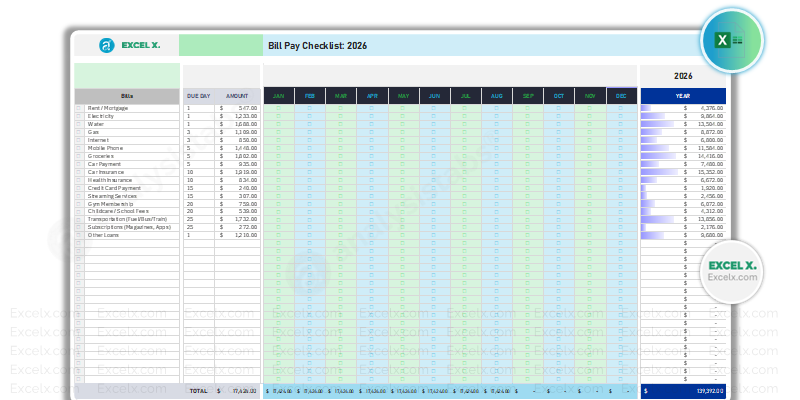Click the DUE DAY column header
The width and height of the screenshot is (800, 400).
tap(198, 96)
